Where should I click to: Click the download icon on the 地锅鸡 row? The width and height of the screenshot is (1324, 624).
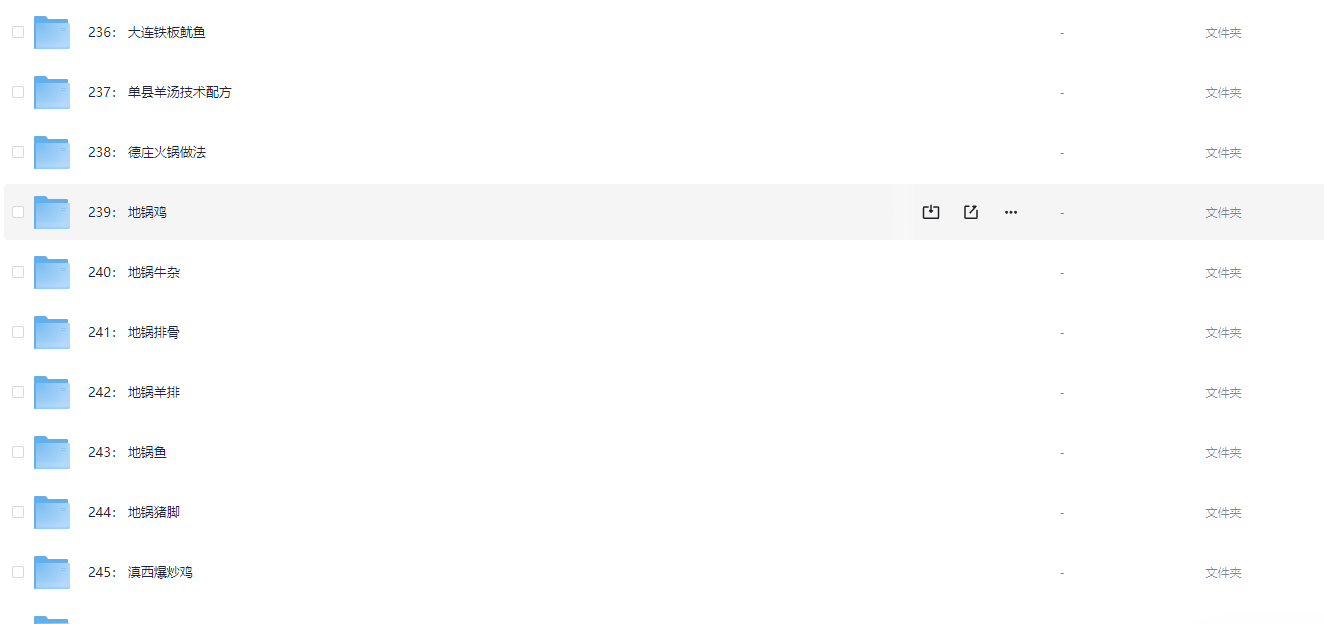[x=930, y=212]
